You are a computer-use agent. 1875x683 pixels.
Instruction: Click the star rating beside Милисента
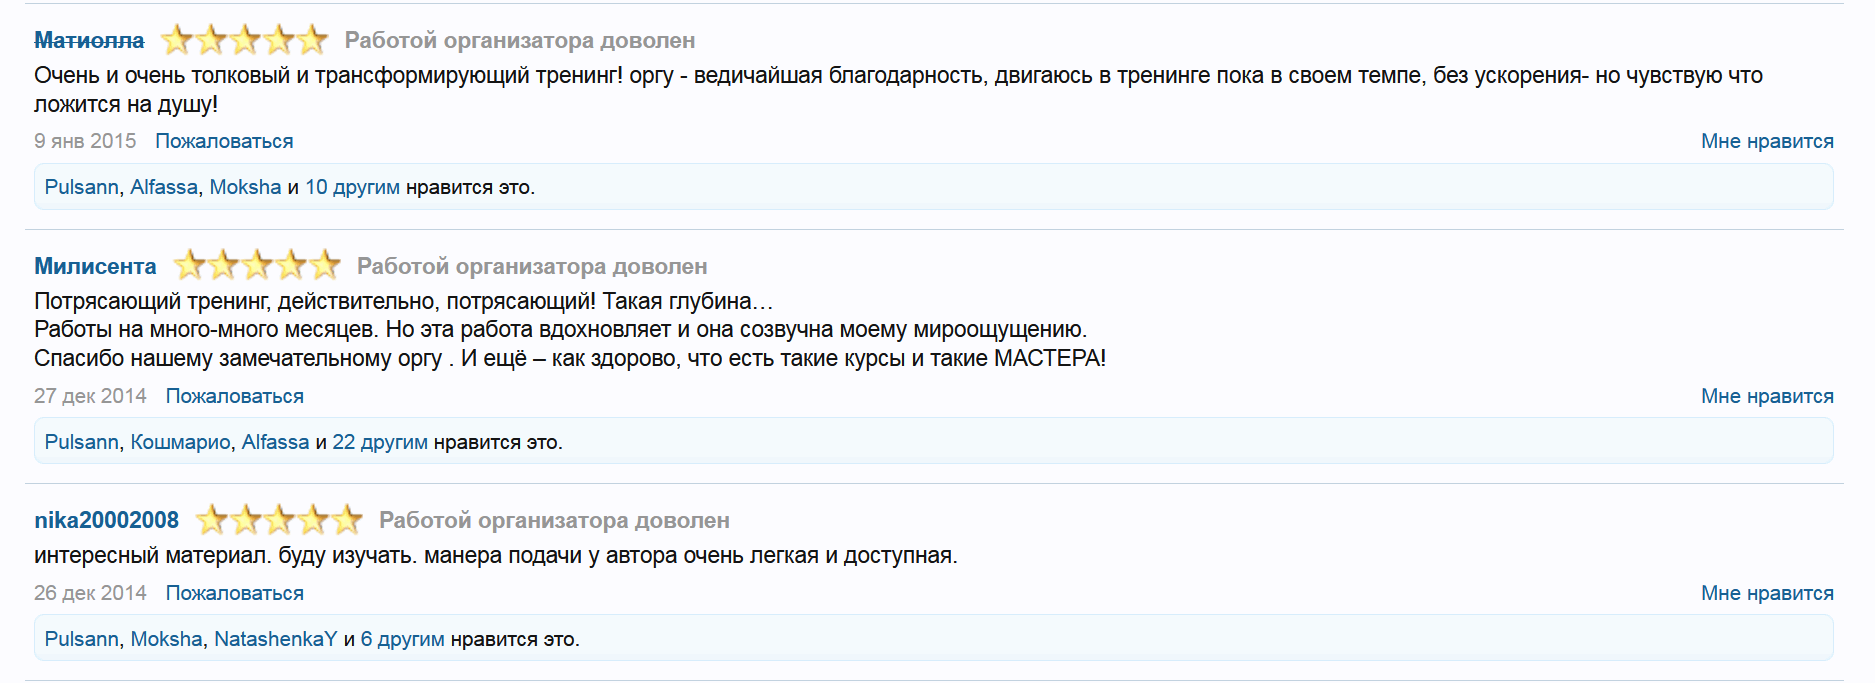click(257, 266)
